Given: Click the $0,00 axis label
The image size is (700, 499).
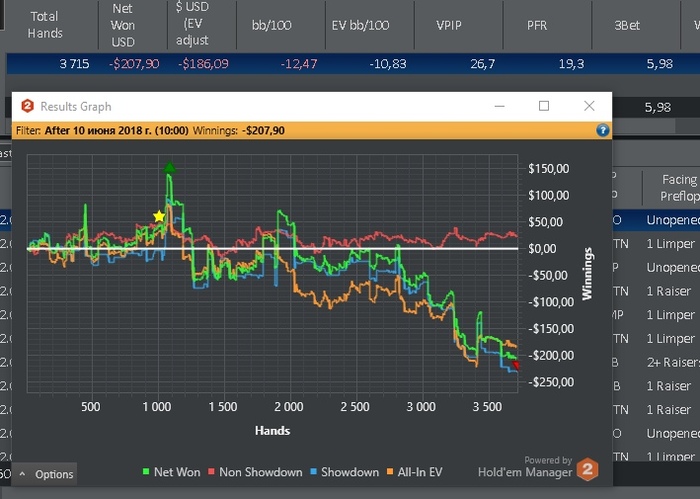Looking at the screenshot, I should [542, 249].
